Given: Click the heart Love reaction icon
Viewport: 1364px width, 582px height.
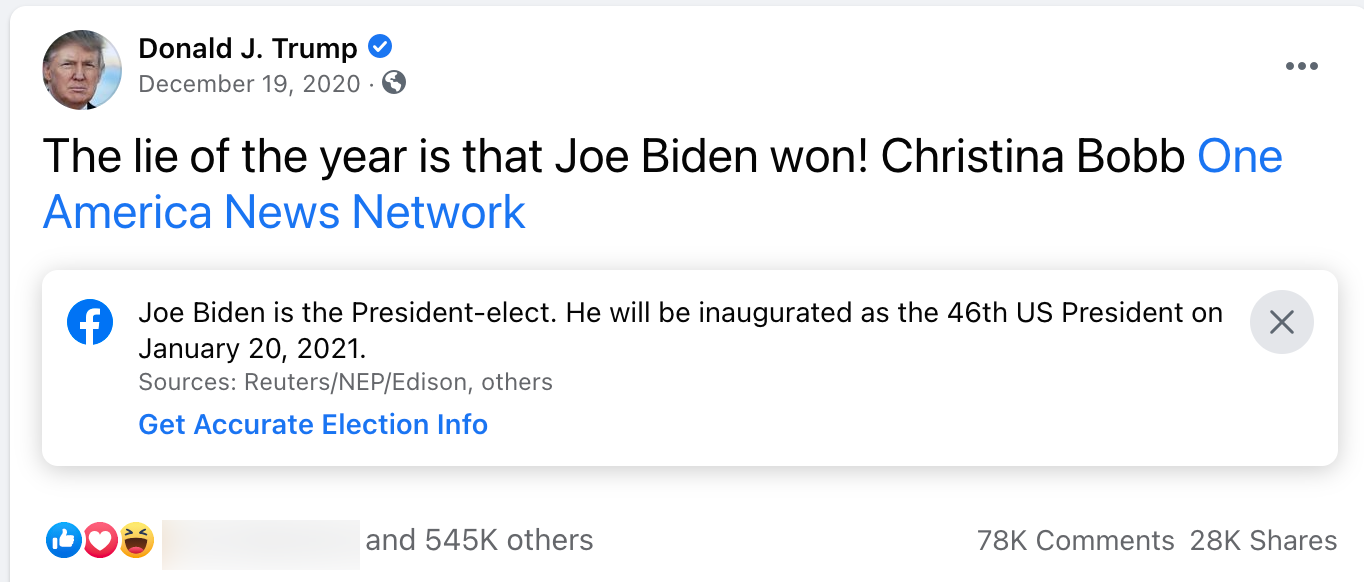Looking at the screenshot, I should tap(99, 540).
